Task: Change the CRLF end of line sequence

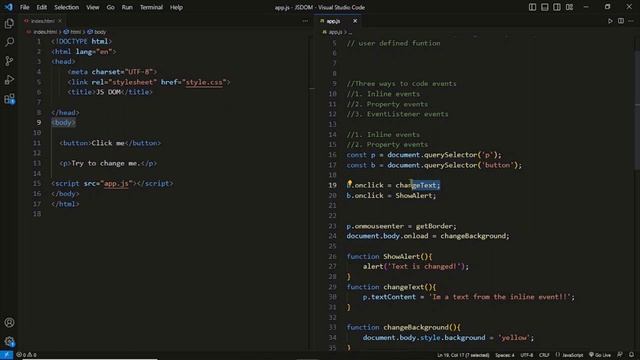Action: [x=544, y=355]
